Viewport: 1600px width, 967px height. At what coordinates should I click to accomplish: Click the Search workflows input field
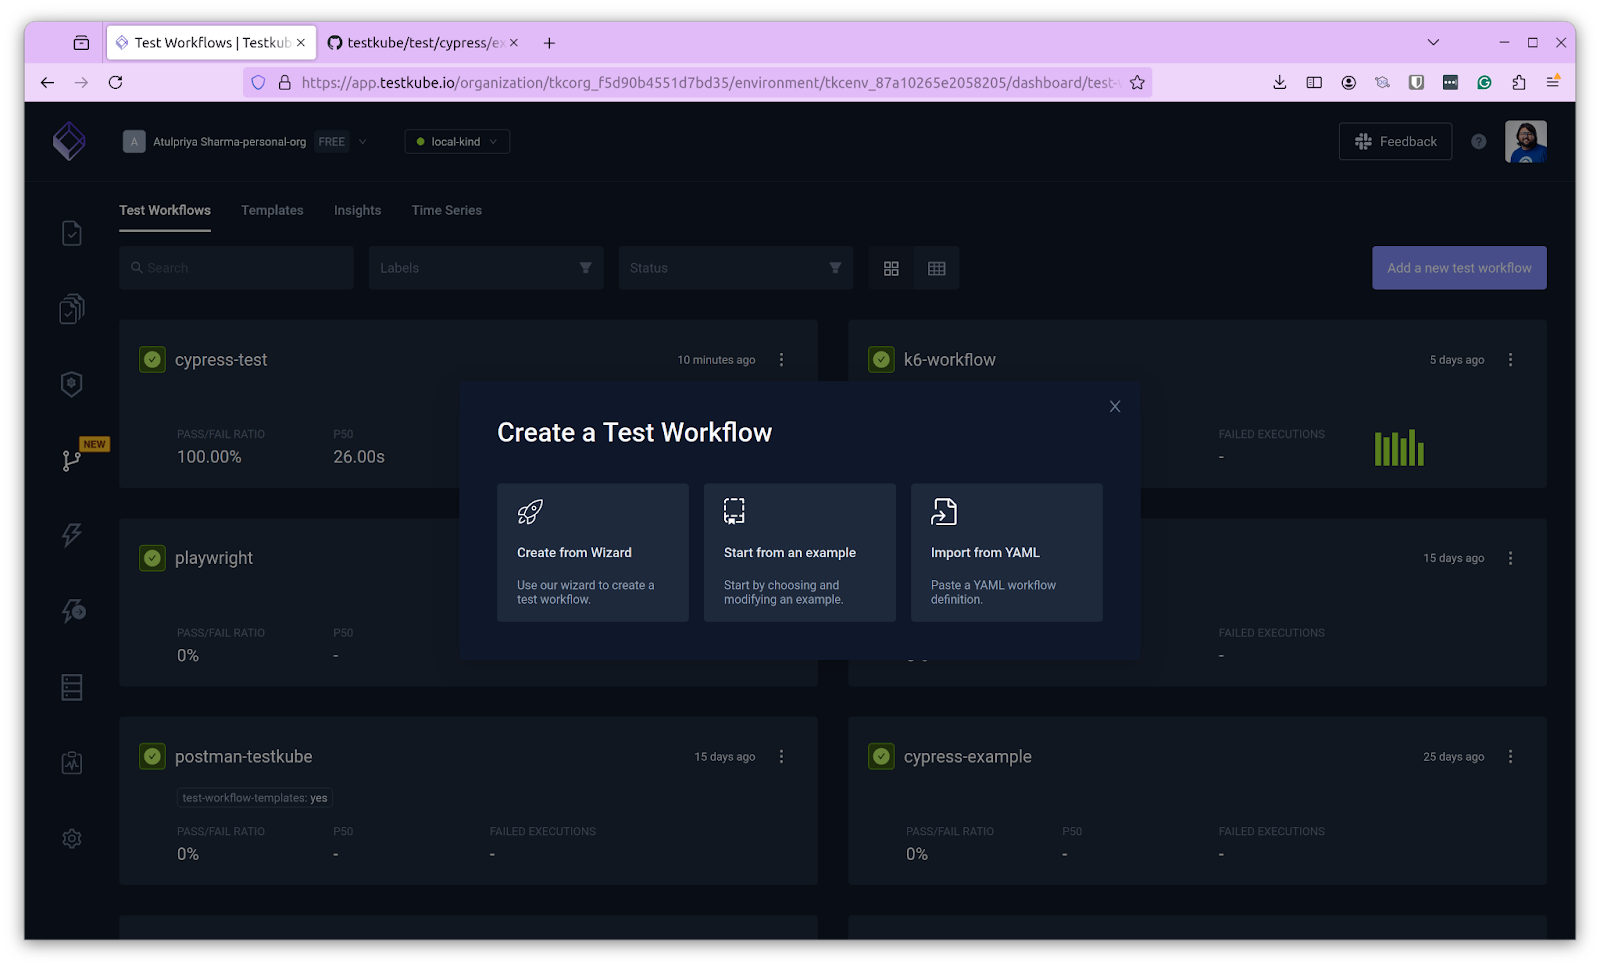(x=236, y=268)
